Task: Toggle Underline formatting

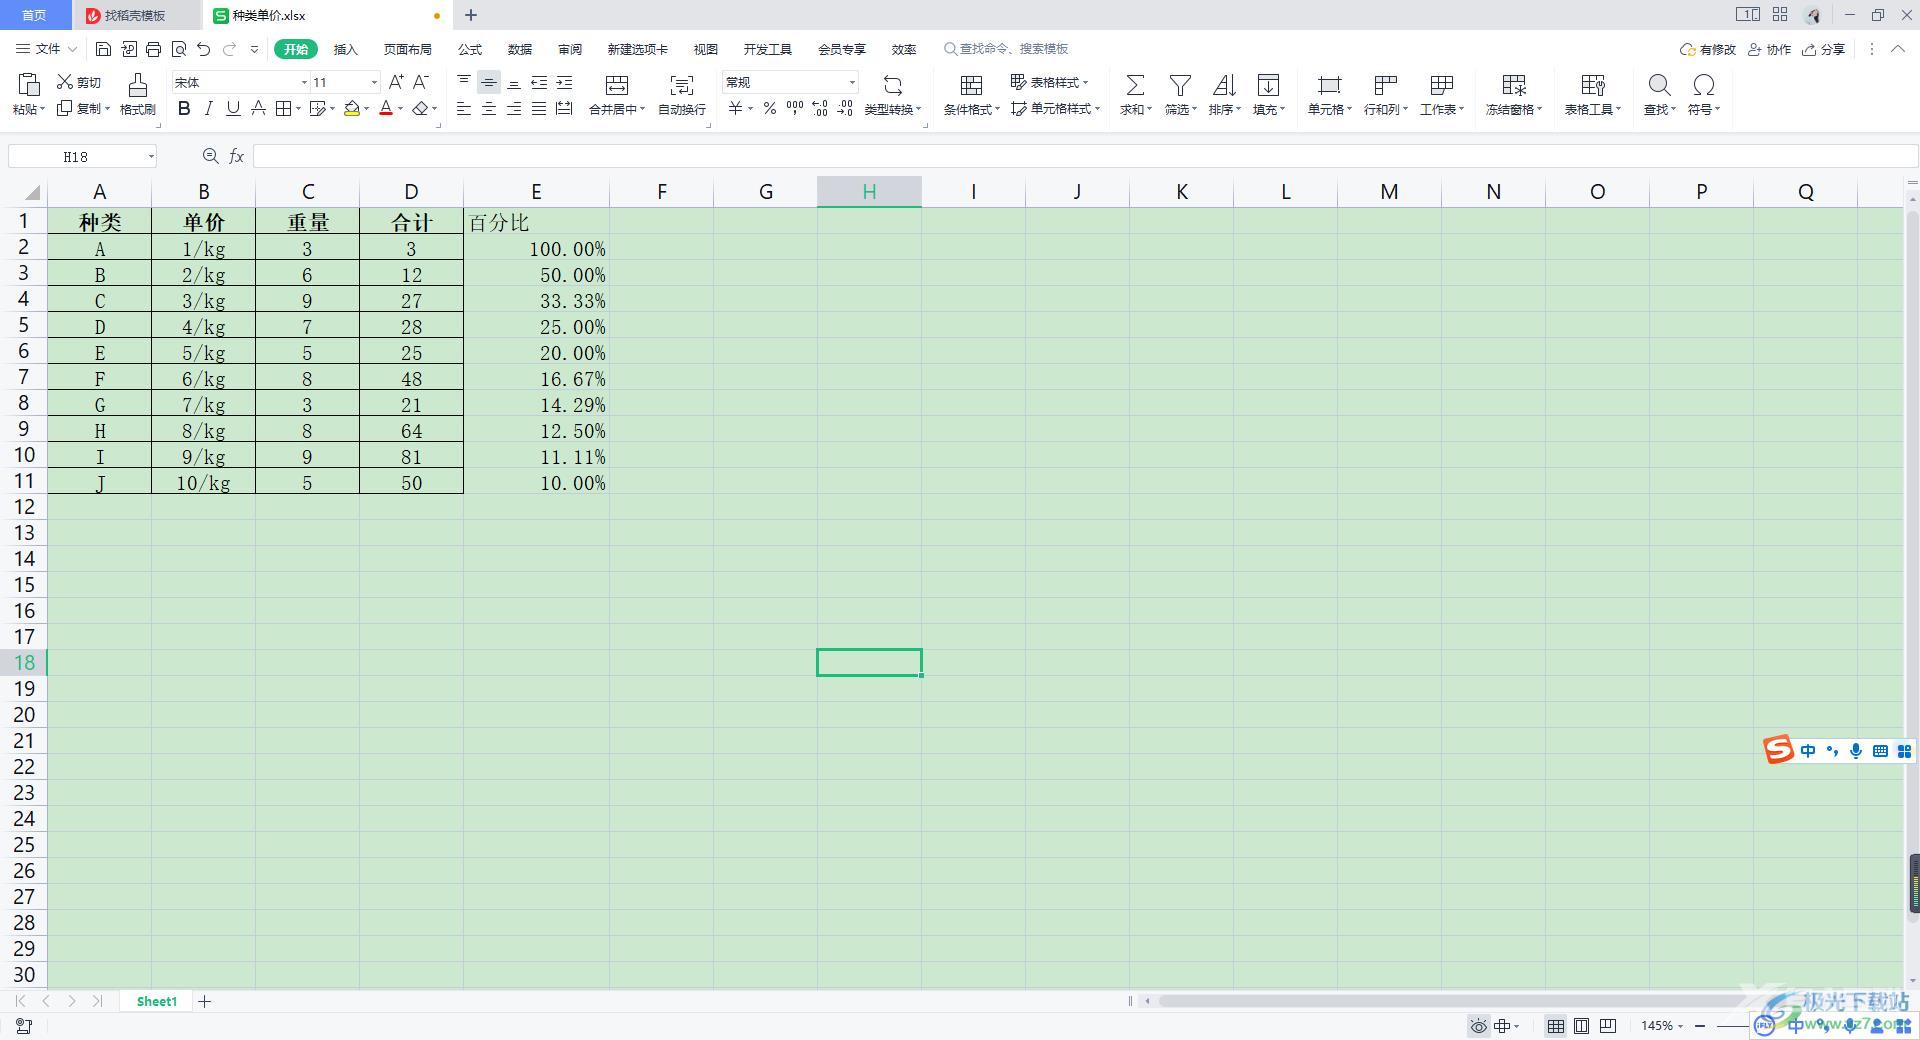Action: coord(233,108)
